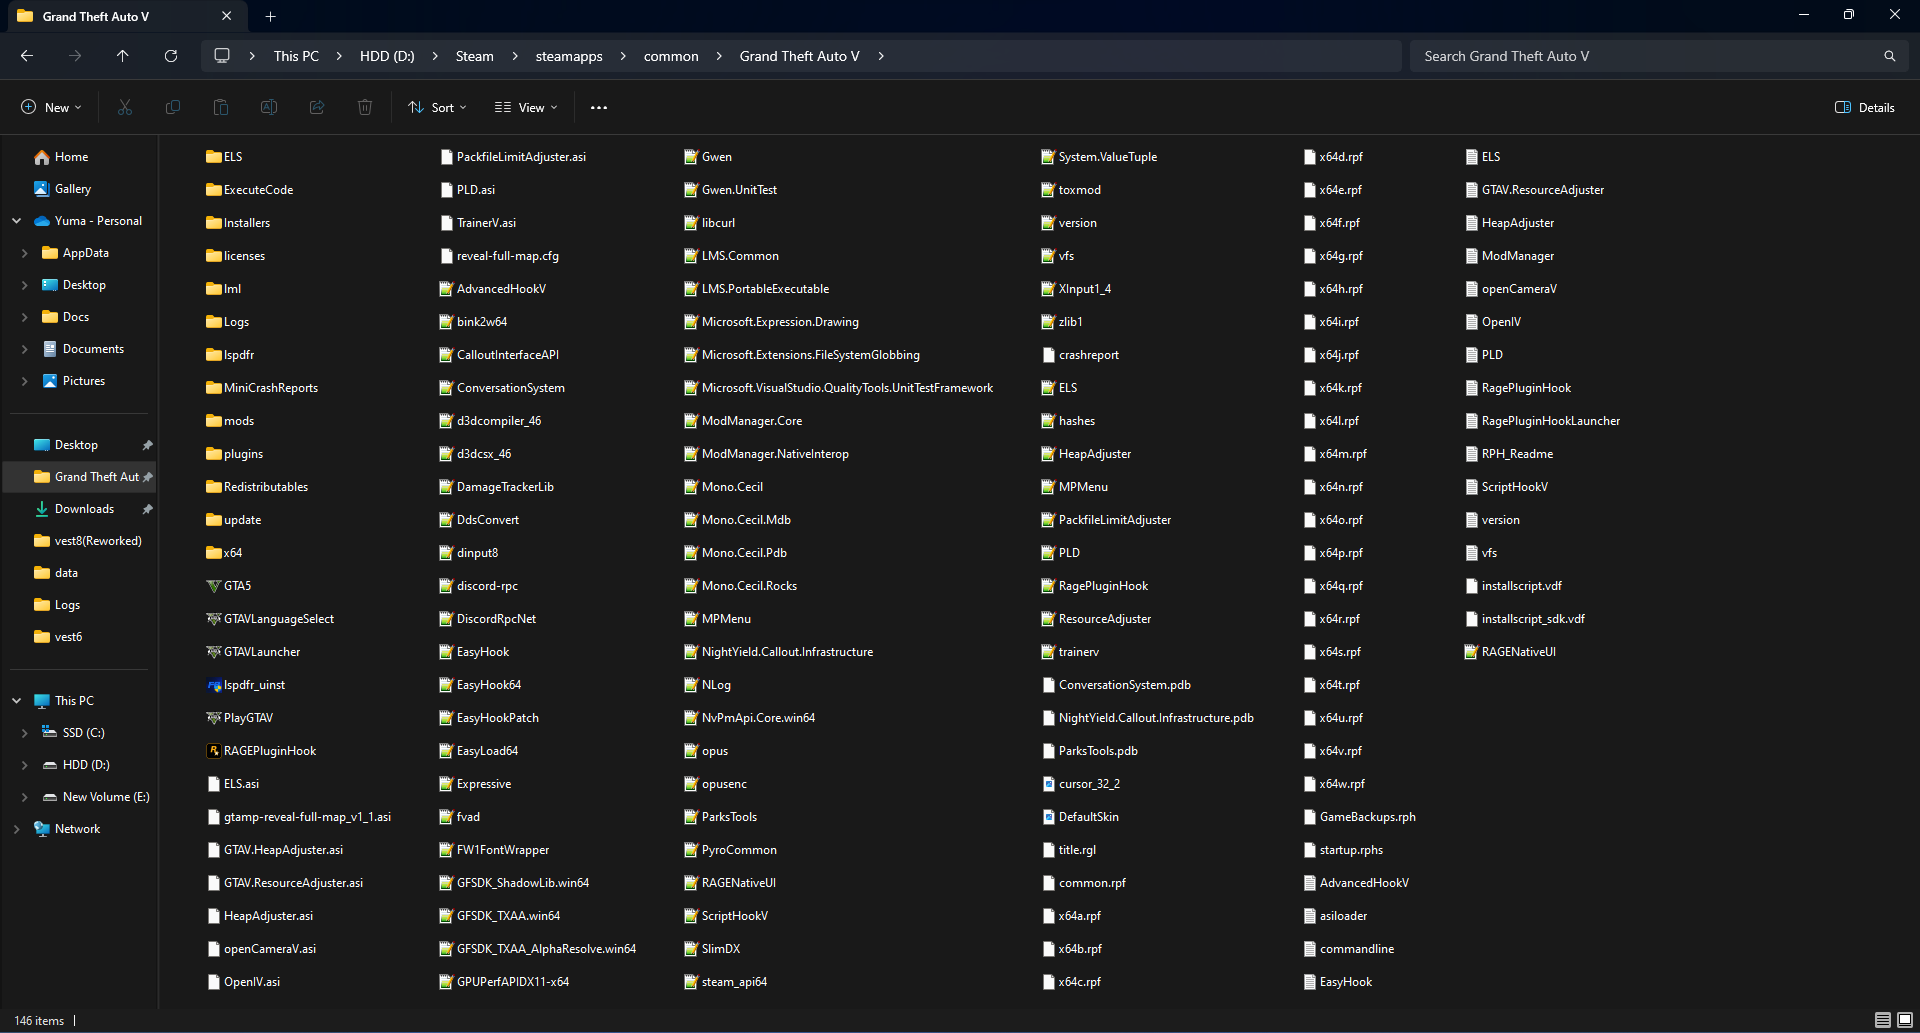Click the Copy icon in toolbar

tap(173, 107)
